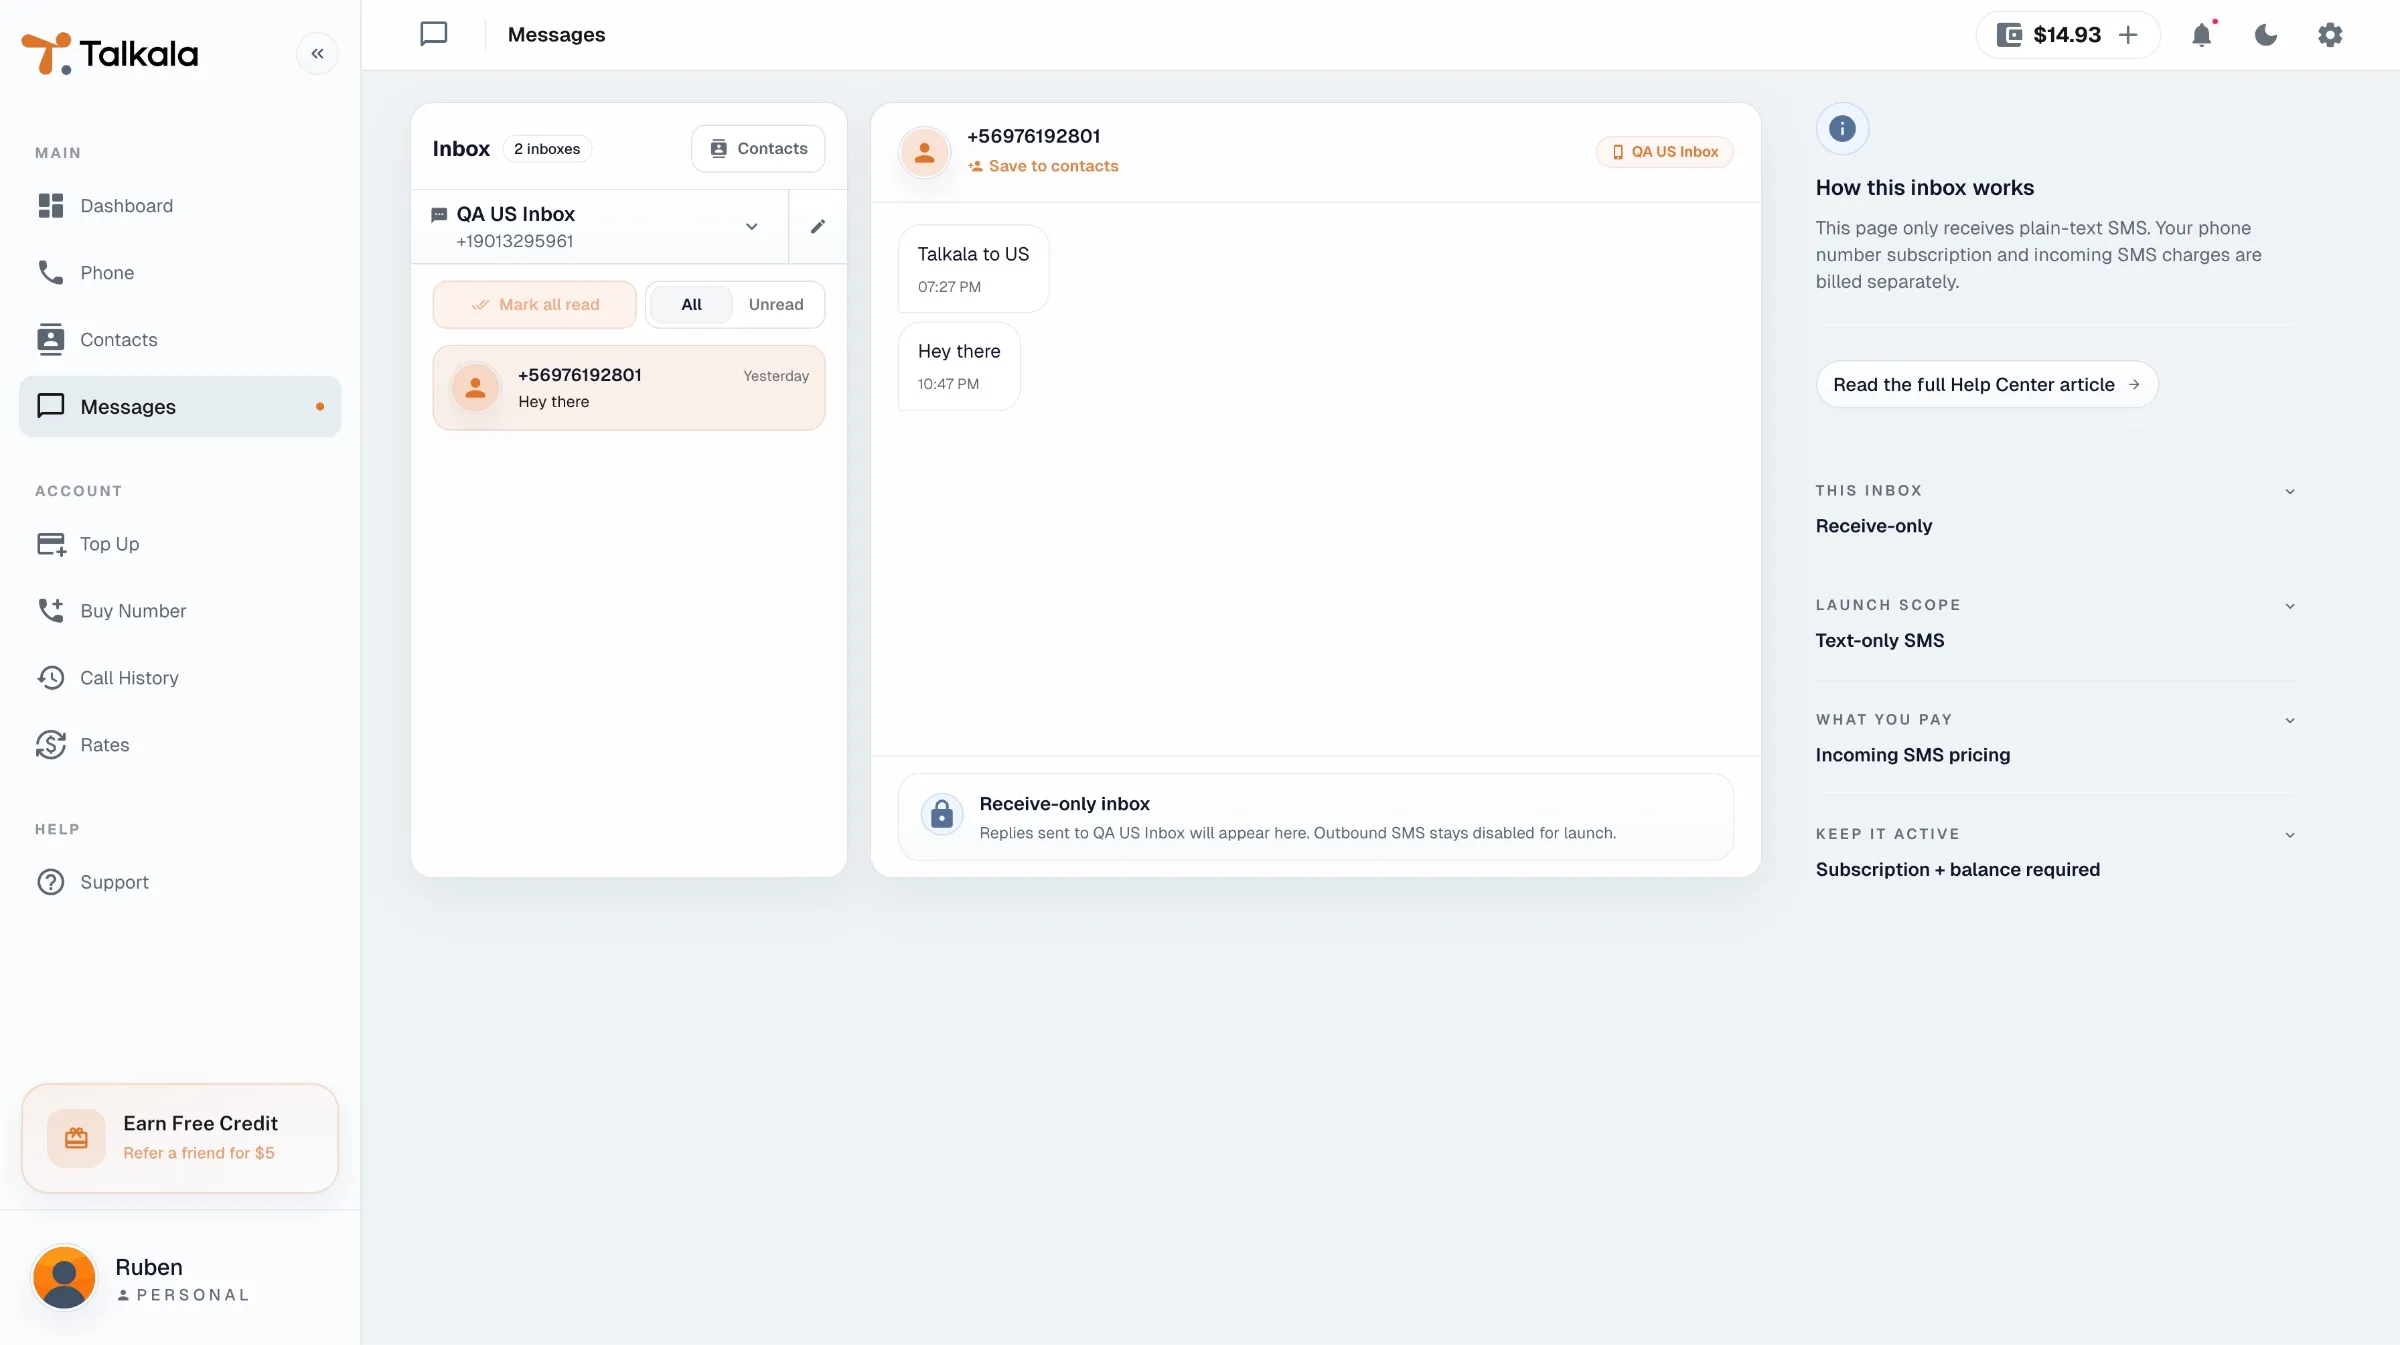Image resolution: width=2400 pixels, height=1345 pixels.
Task: Click the Messages speech bubble icon in sidebar
Action: [51, 406]
